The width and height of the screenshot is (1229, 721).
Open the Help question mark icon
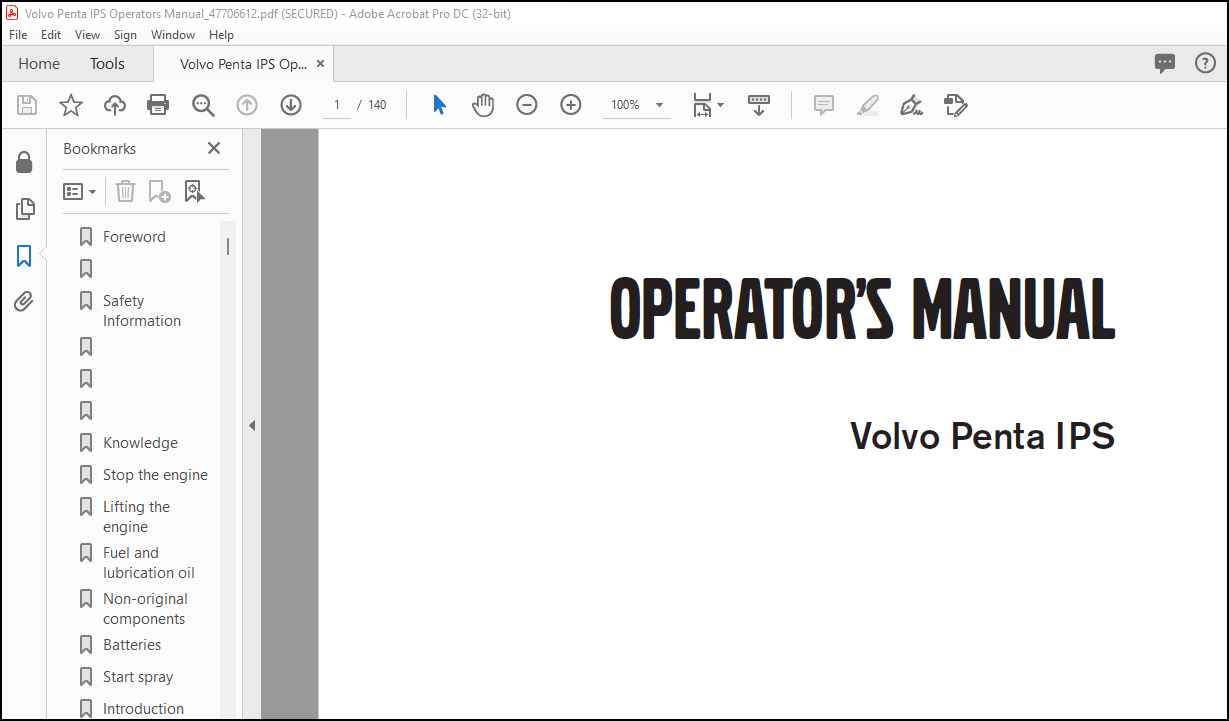coord(1205,63)
